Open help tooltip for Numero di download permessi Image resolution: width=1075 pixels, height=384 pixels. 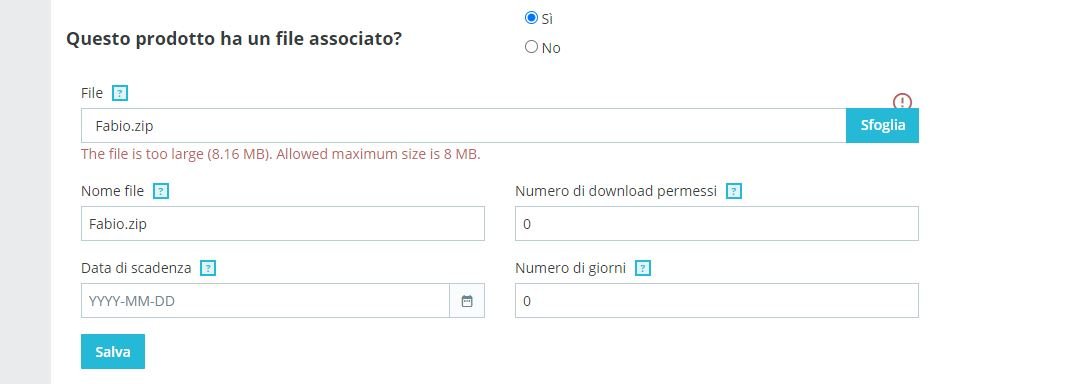[x=734, y=191]
